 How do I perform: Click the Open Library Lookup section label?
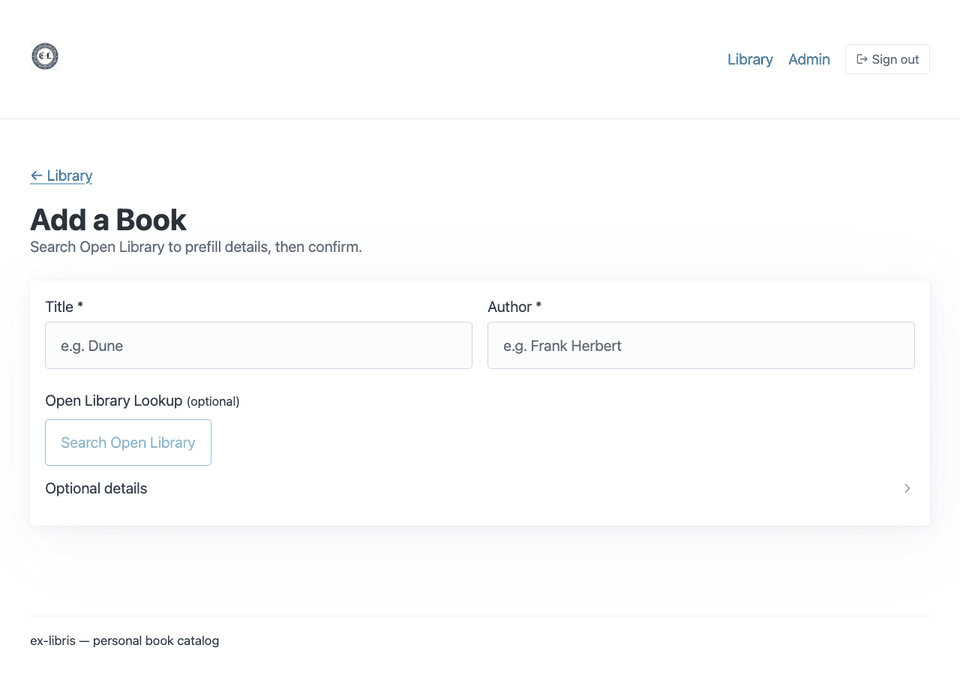113,400
